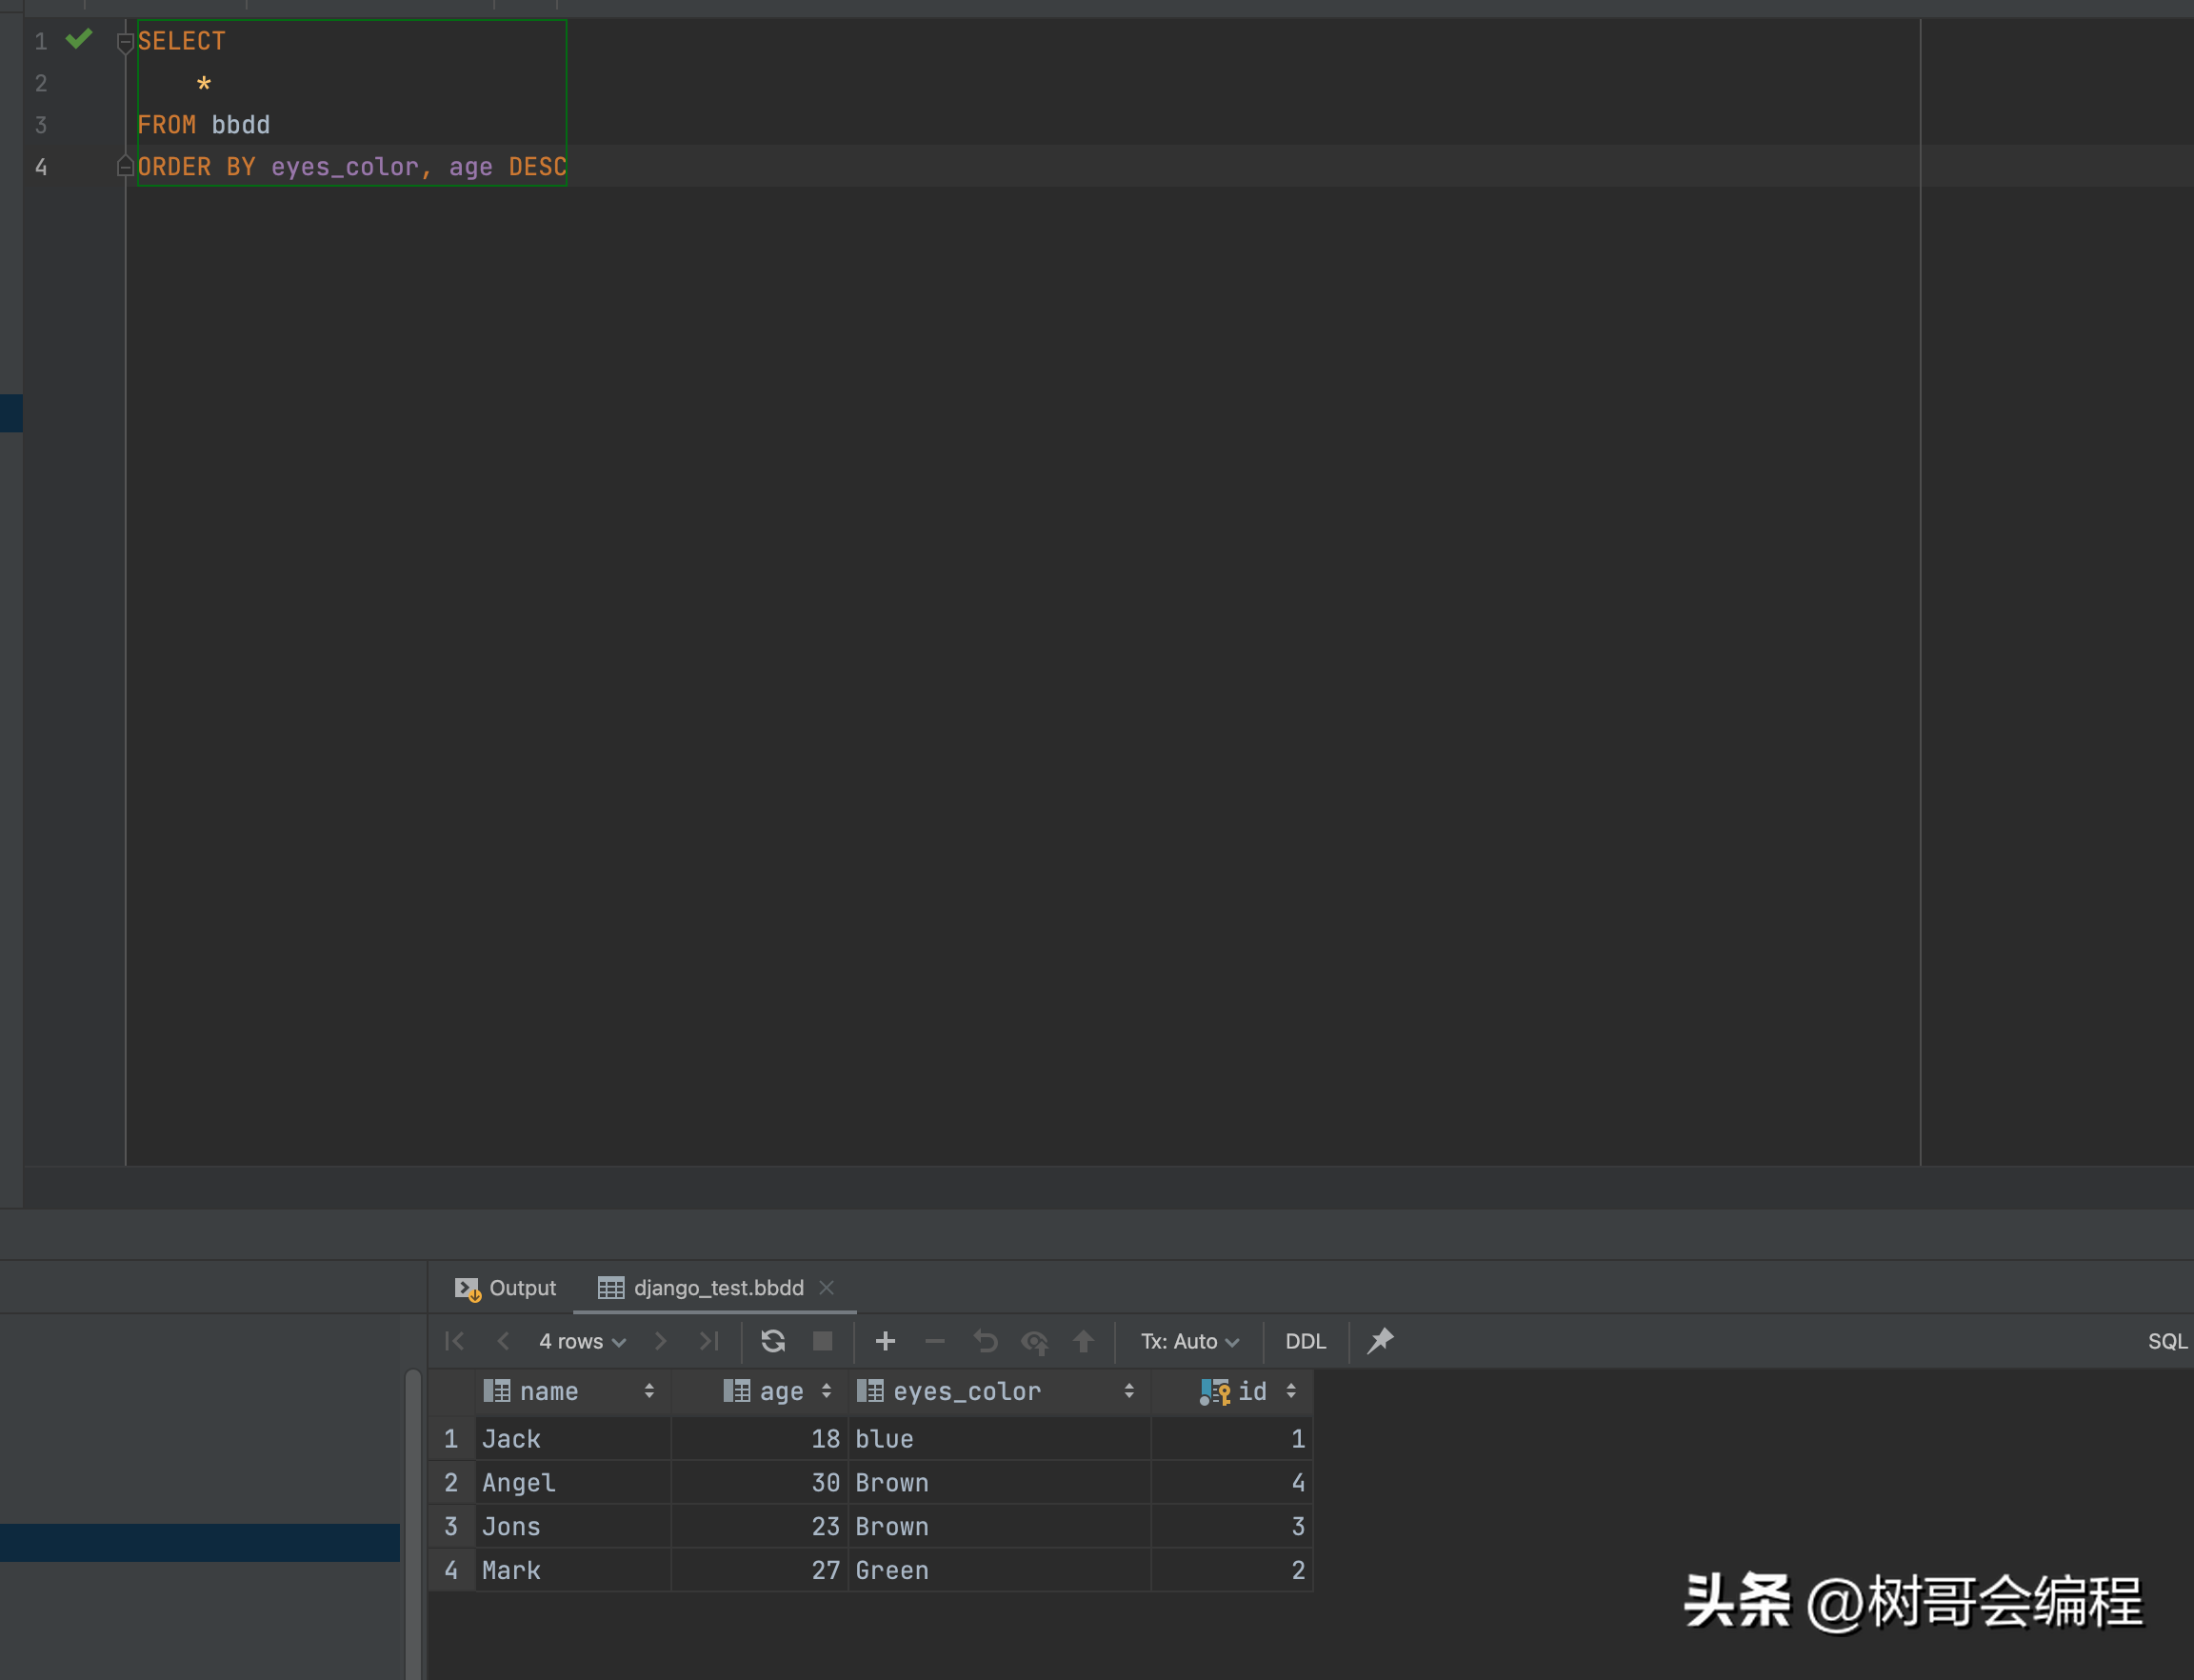The image size is (2194, 1680).
Task: Select the id cell in Jack's row
Action: [x=1232, y=1439]
